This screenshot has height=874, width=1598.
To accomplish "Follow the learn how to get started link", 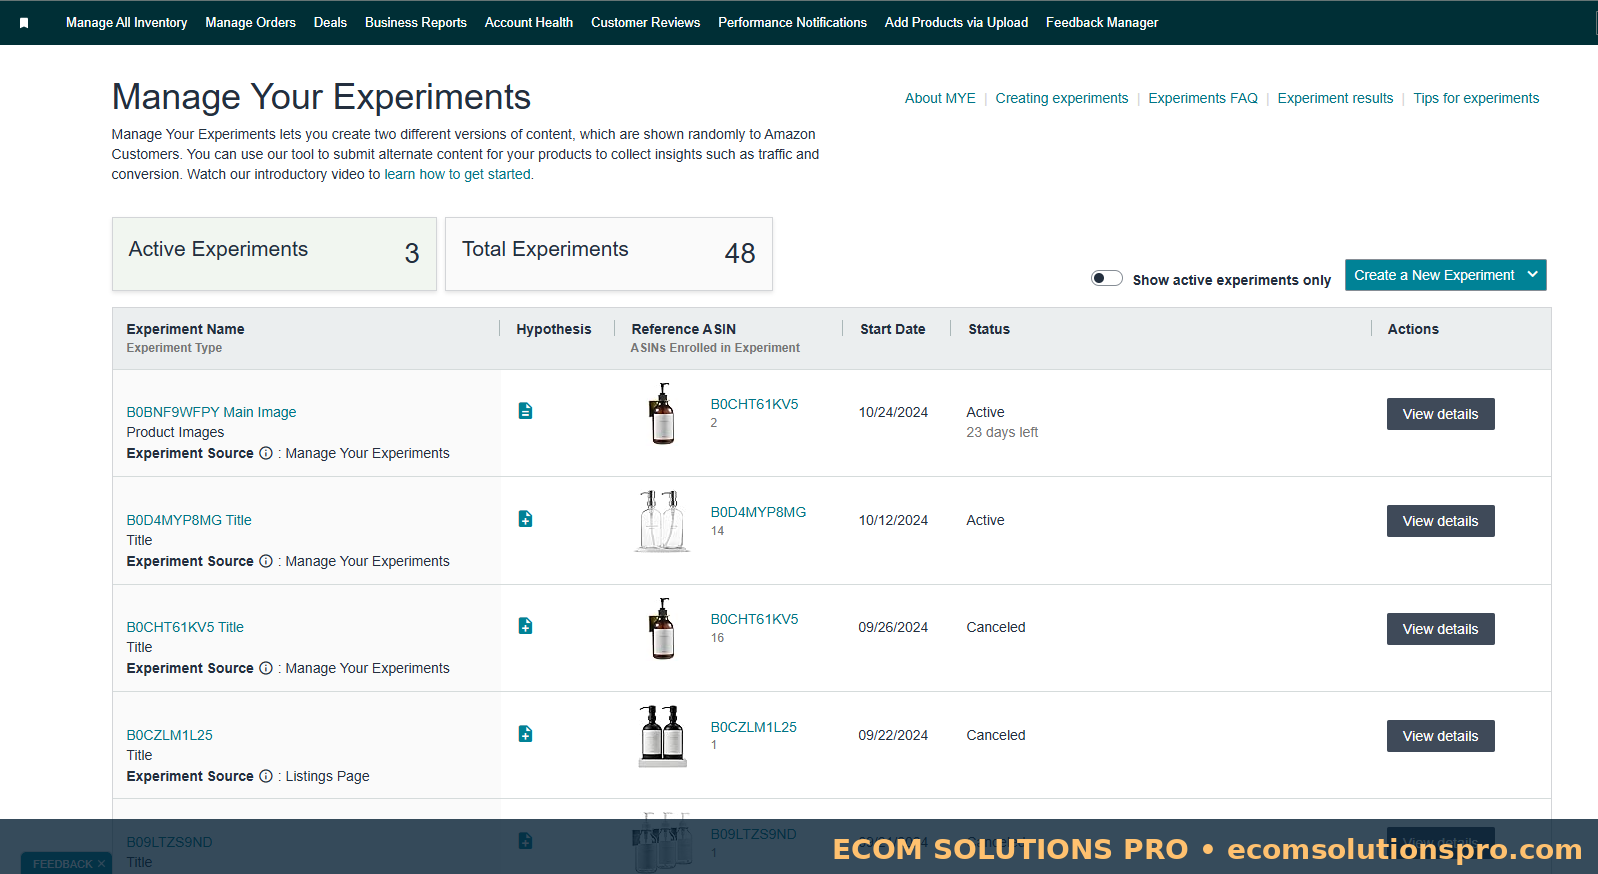I will 458,174.
